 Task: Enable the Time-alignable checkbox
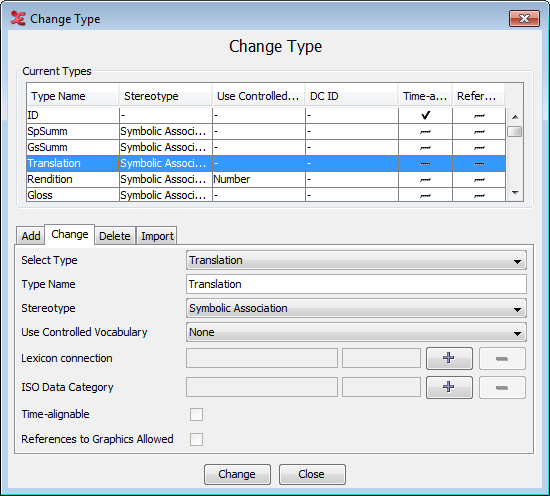[x=196, y=414]
